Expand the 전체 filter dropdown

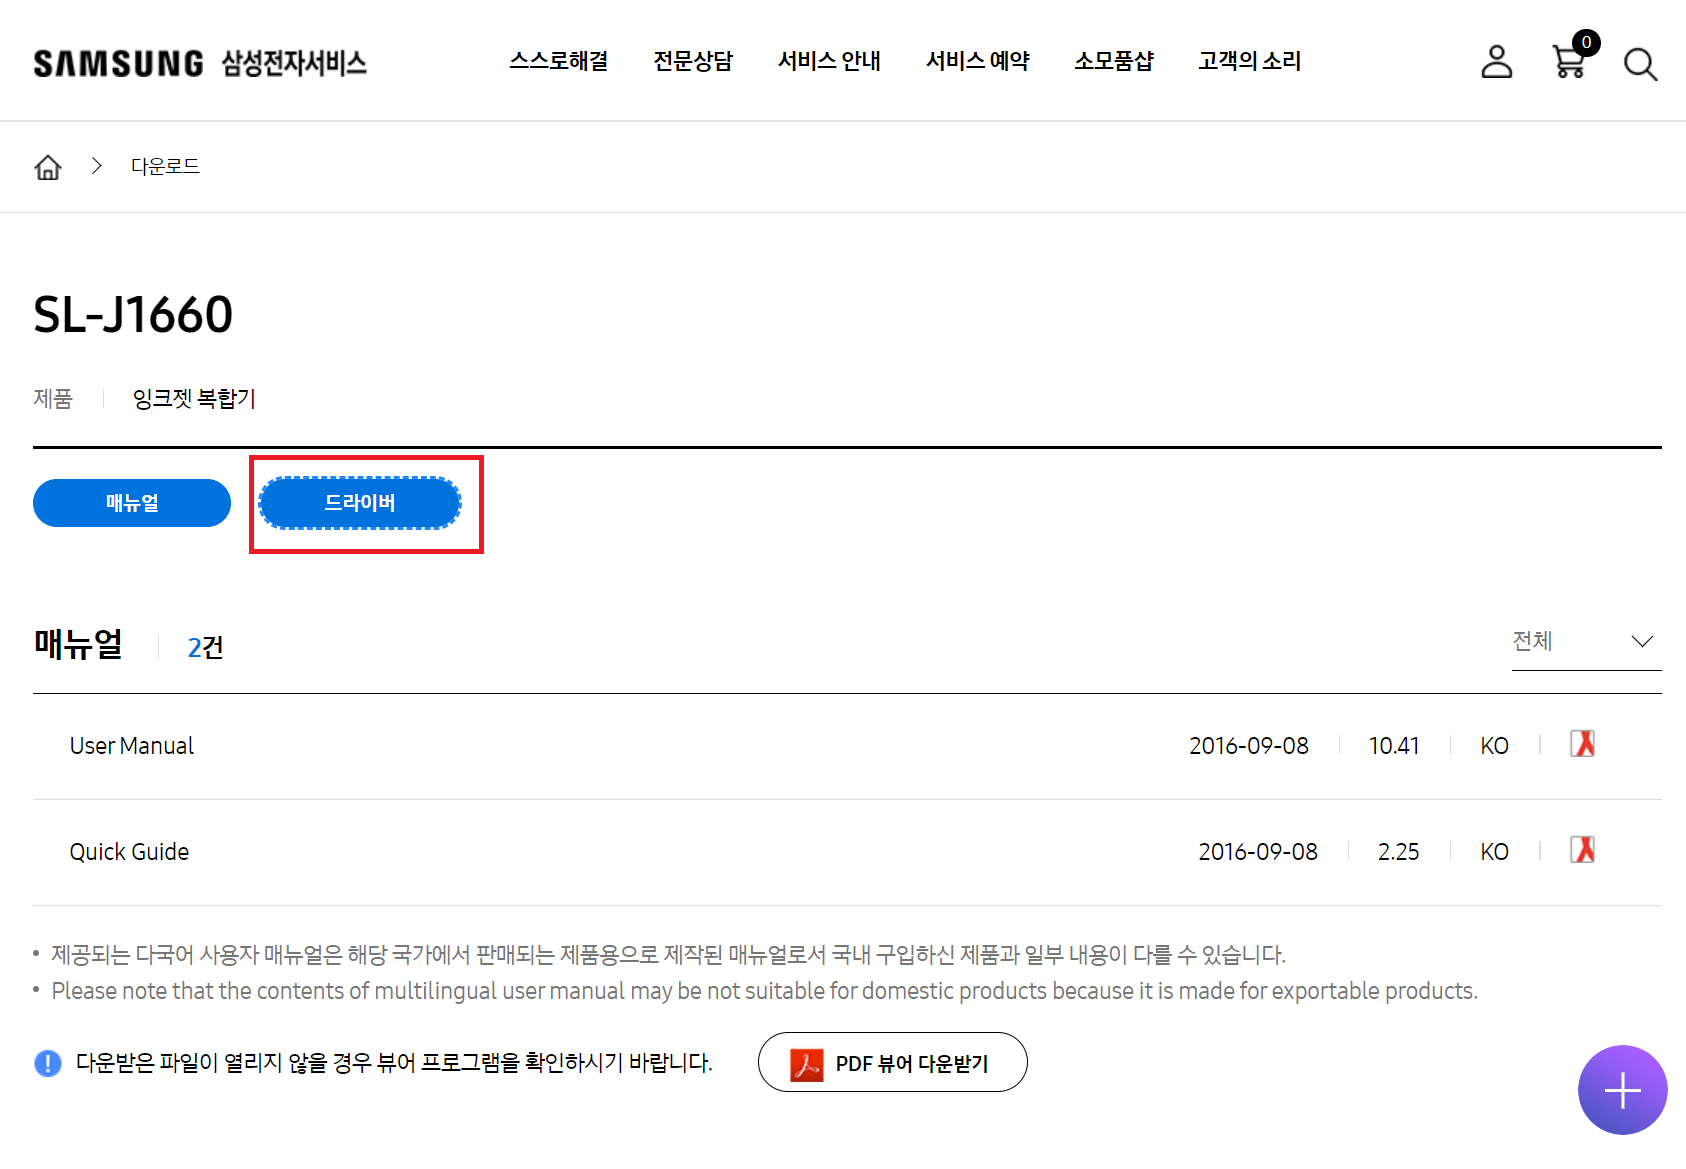pos(1585,641)
